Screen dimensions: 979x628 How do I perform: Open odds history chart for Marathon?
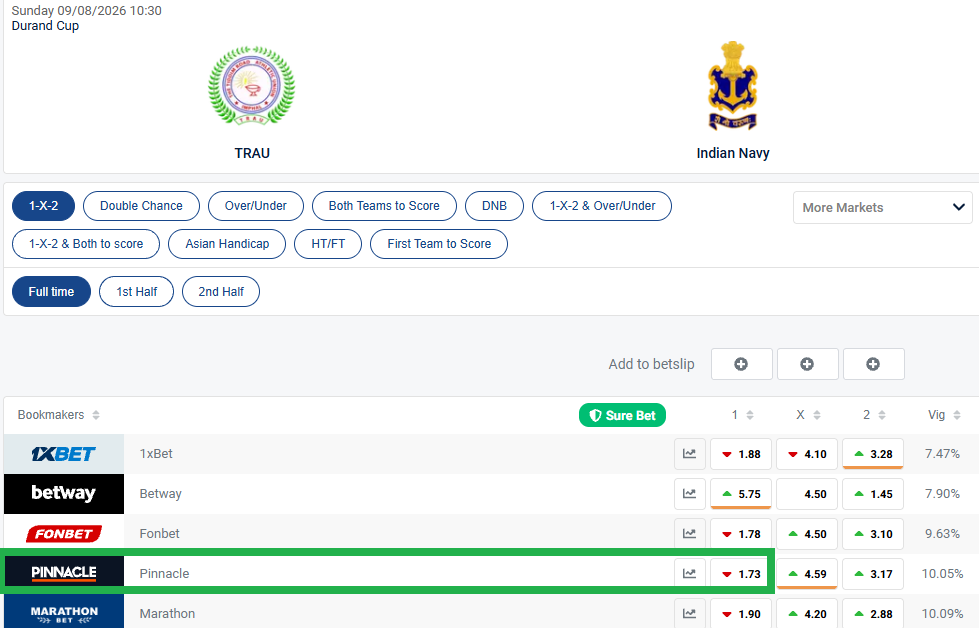[x=689, y=614]
